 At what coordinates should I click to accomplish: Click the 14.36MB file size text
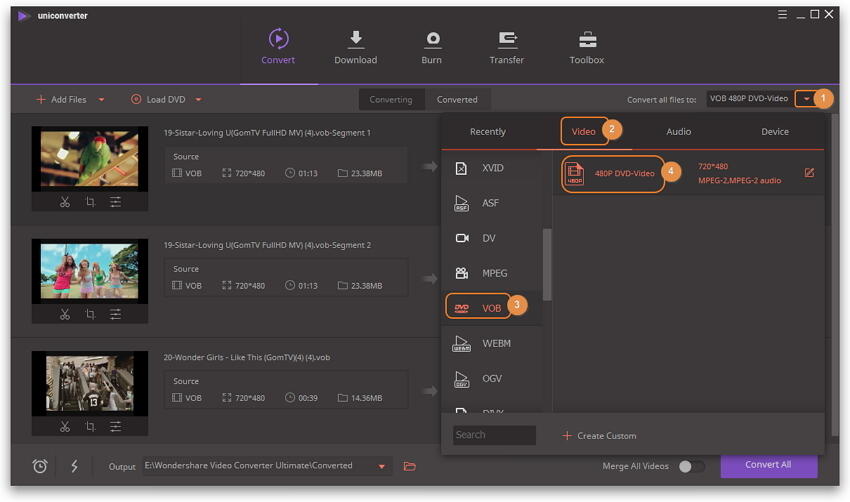(x=366, y=398)
